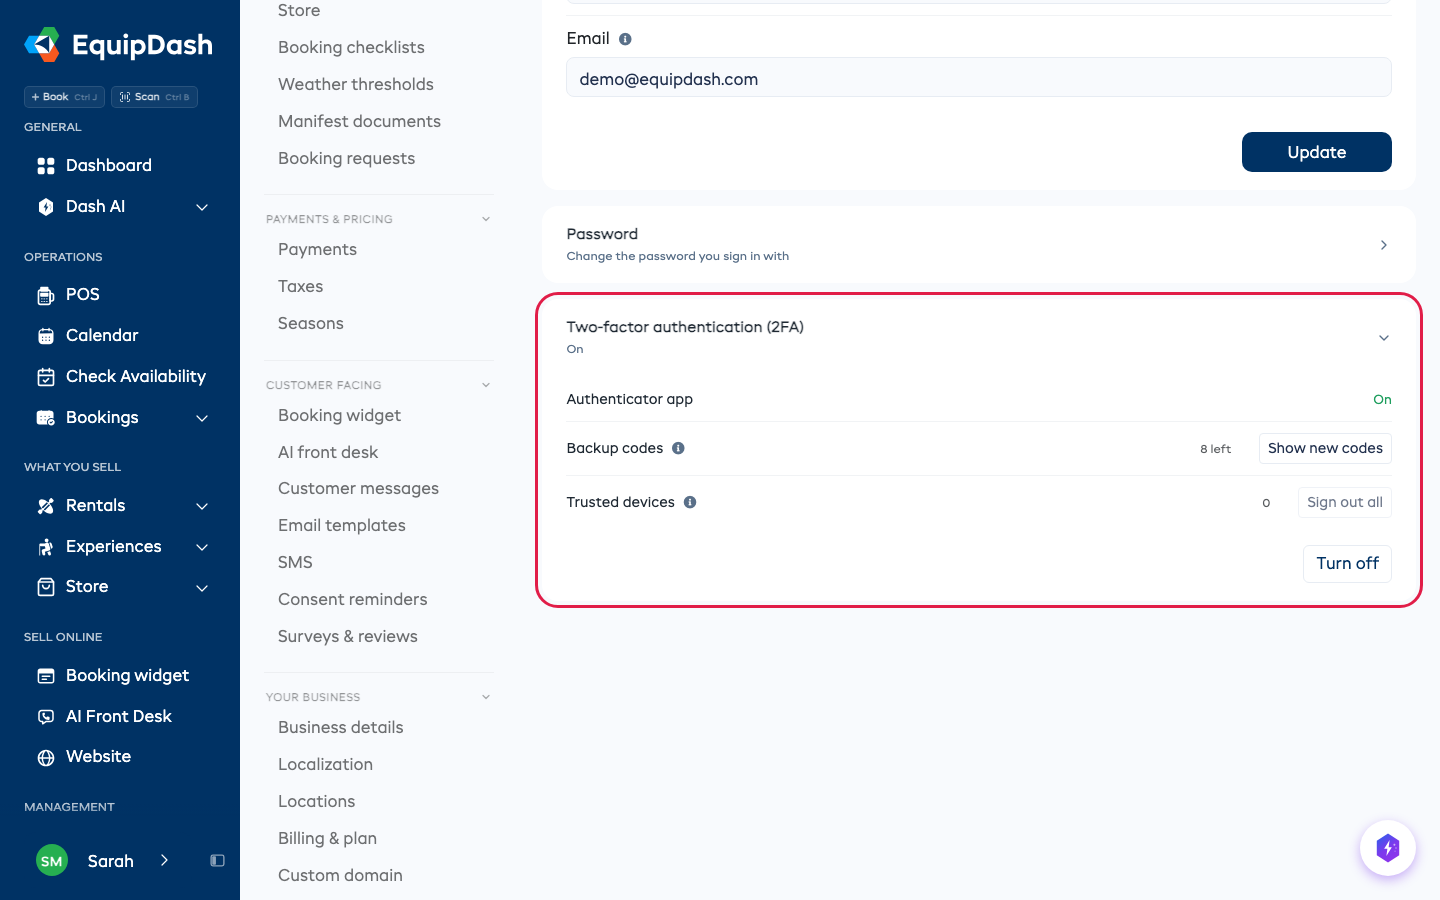This screenshot has width=1440, height=900.
Task: Click the Website globe icon
Action: 46,757
